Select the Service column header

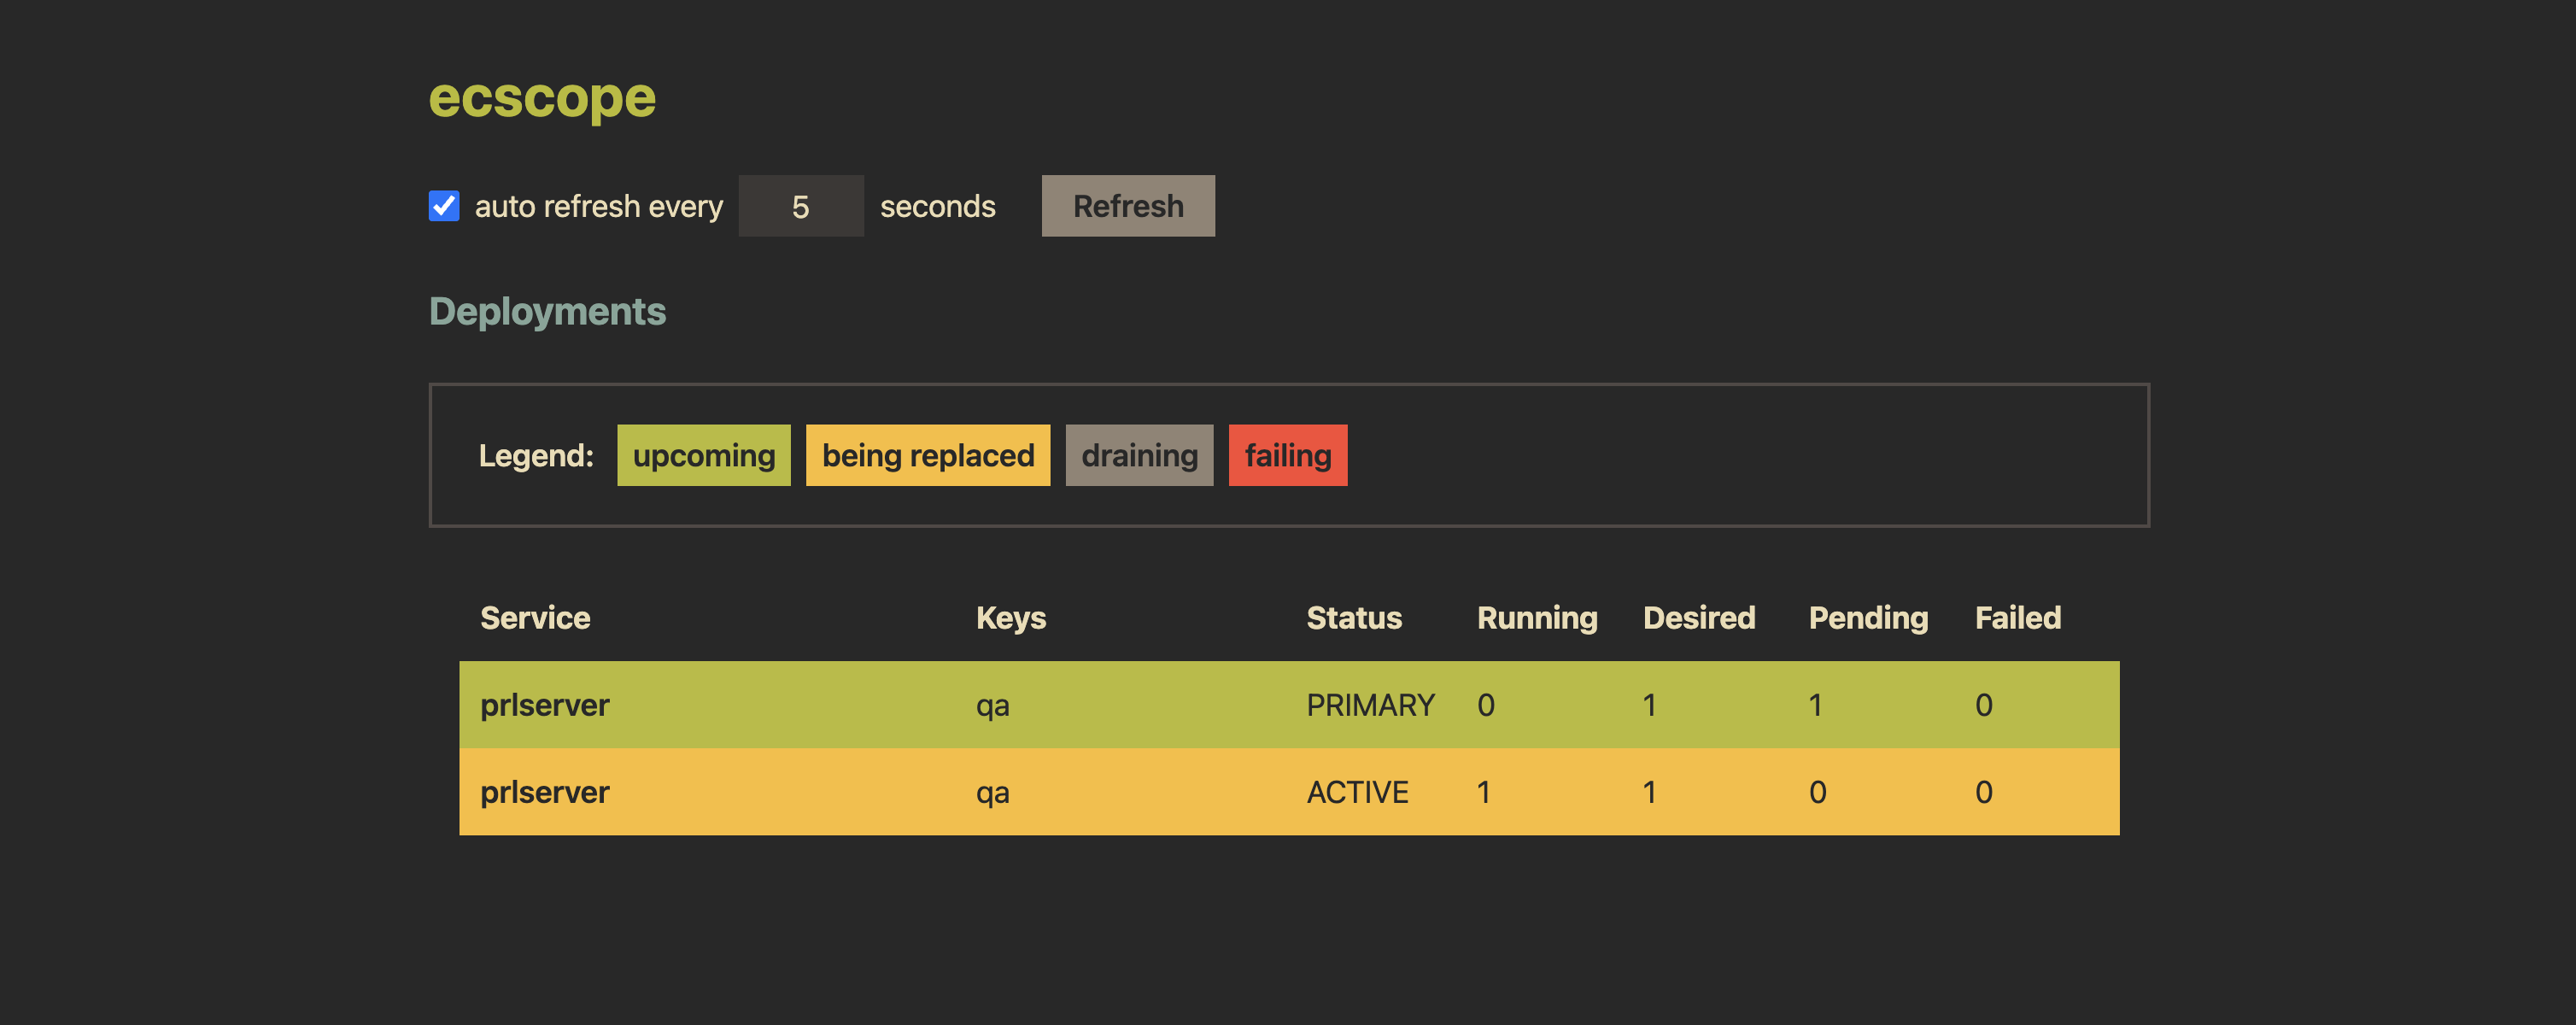[535, 617]
